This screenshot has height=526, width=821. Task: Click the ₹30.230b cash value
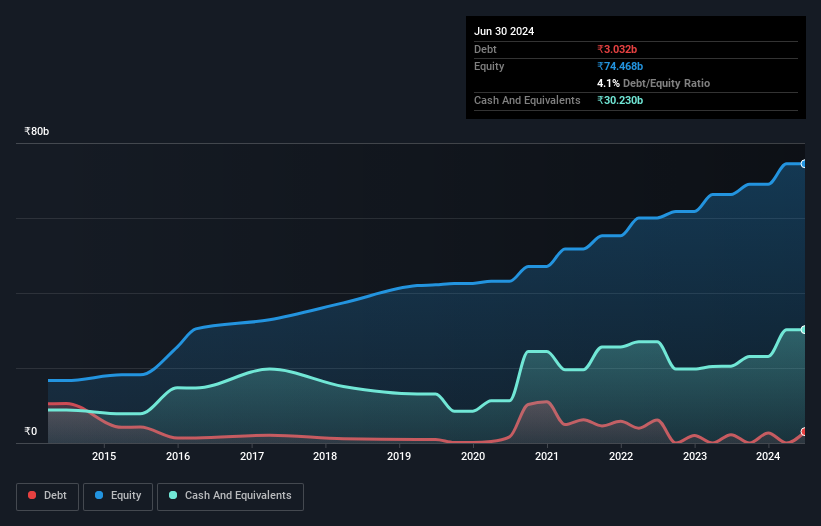[620, 100]
